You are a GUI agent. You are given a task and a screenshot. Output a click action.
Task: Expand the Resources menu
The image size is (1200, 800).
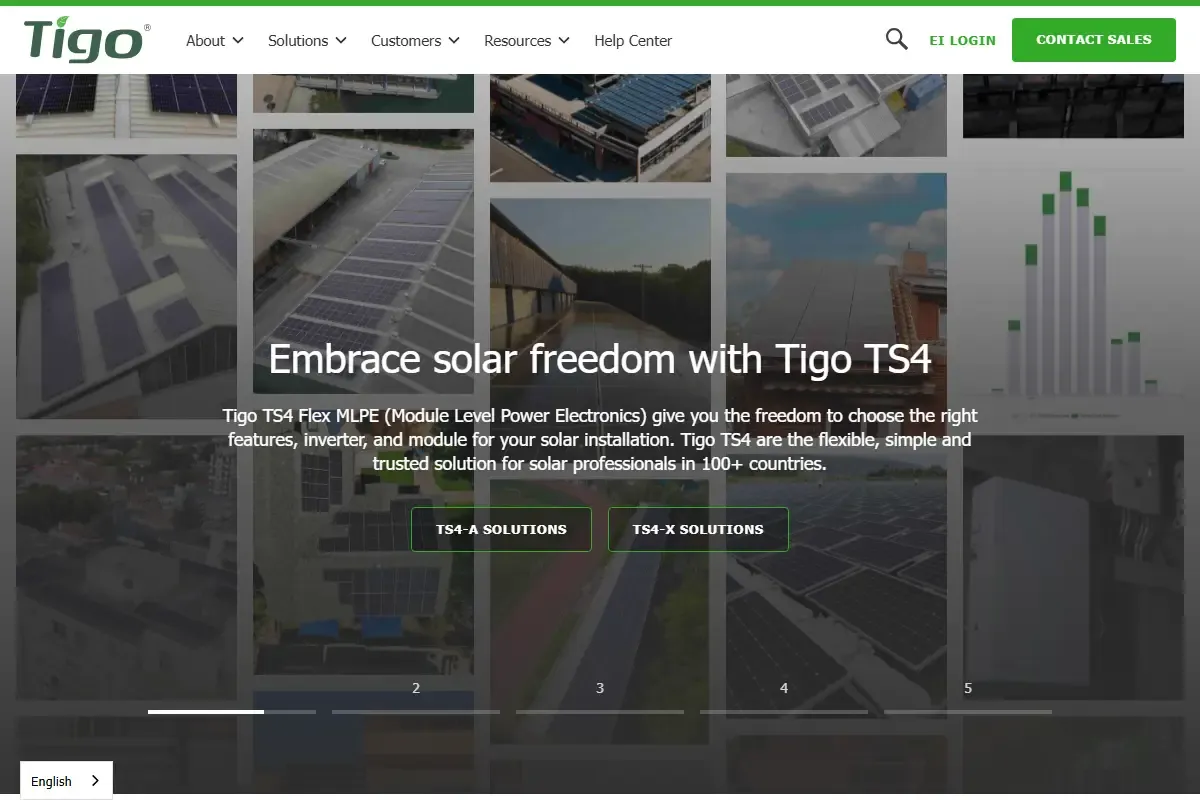click(x=526, y=41)
